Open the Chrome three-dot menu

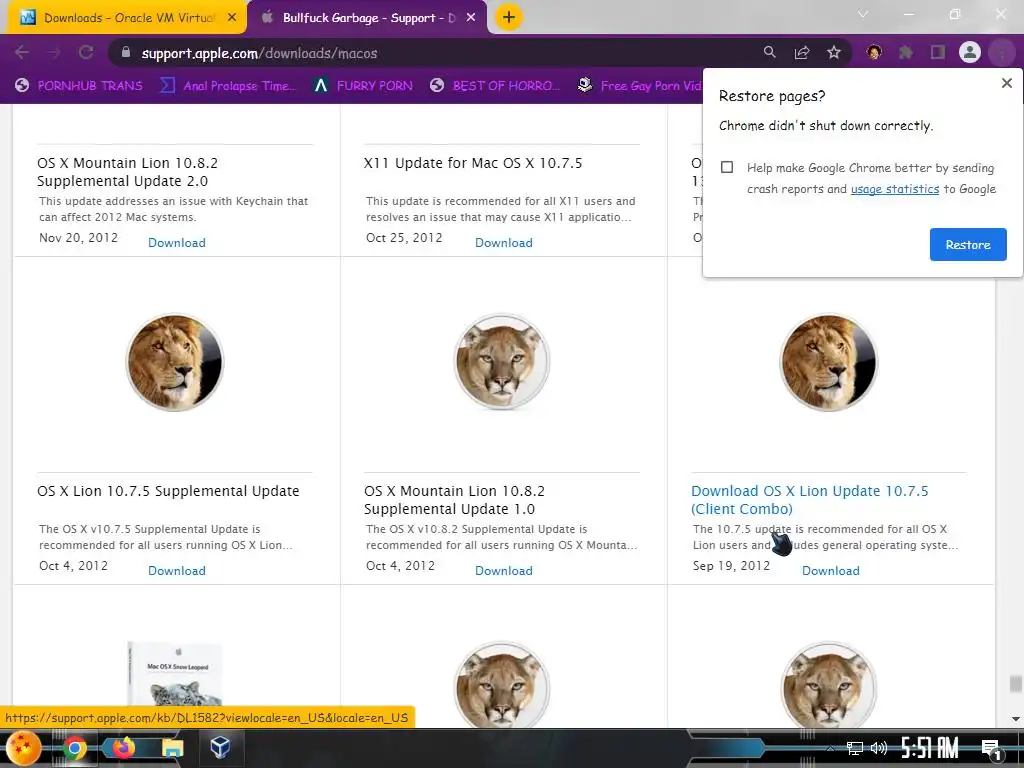tap(1001, 52)
